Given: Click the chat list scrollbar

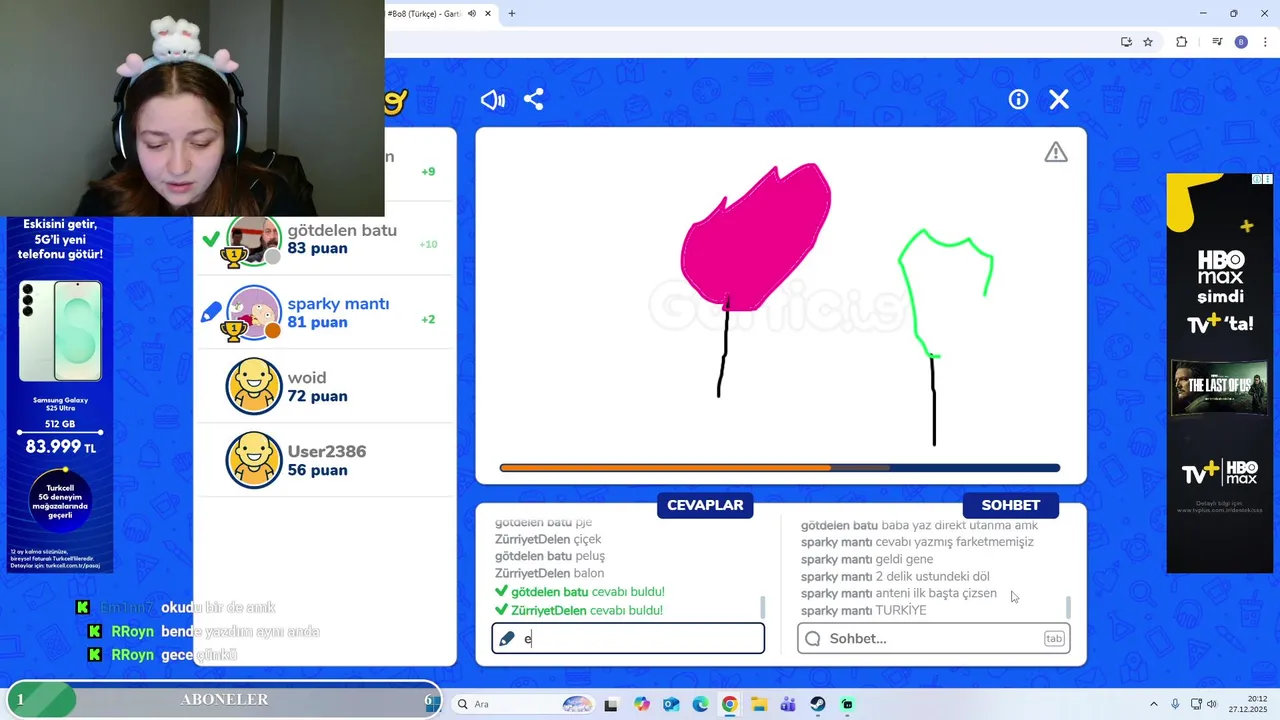Looking at the screenshot, I should coord(1069,607).
